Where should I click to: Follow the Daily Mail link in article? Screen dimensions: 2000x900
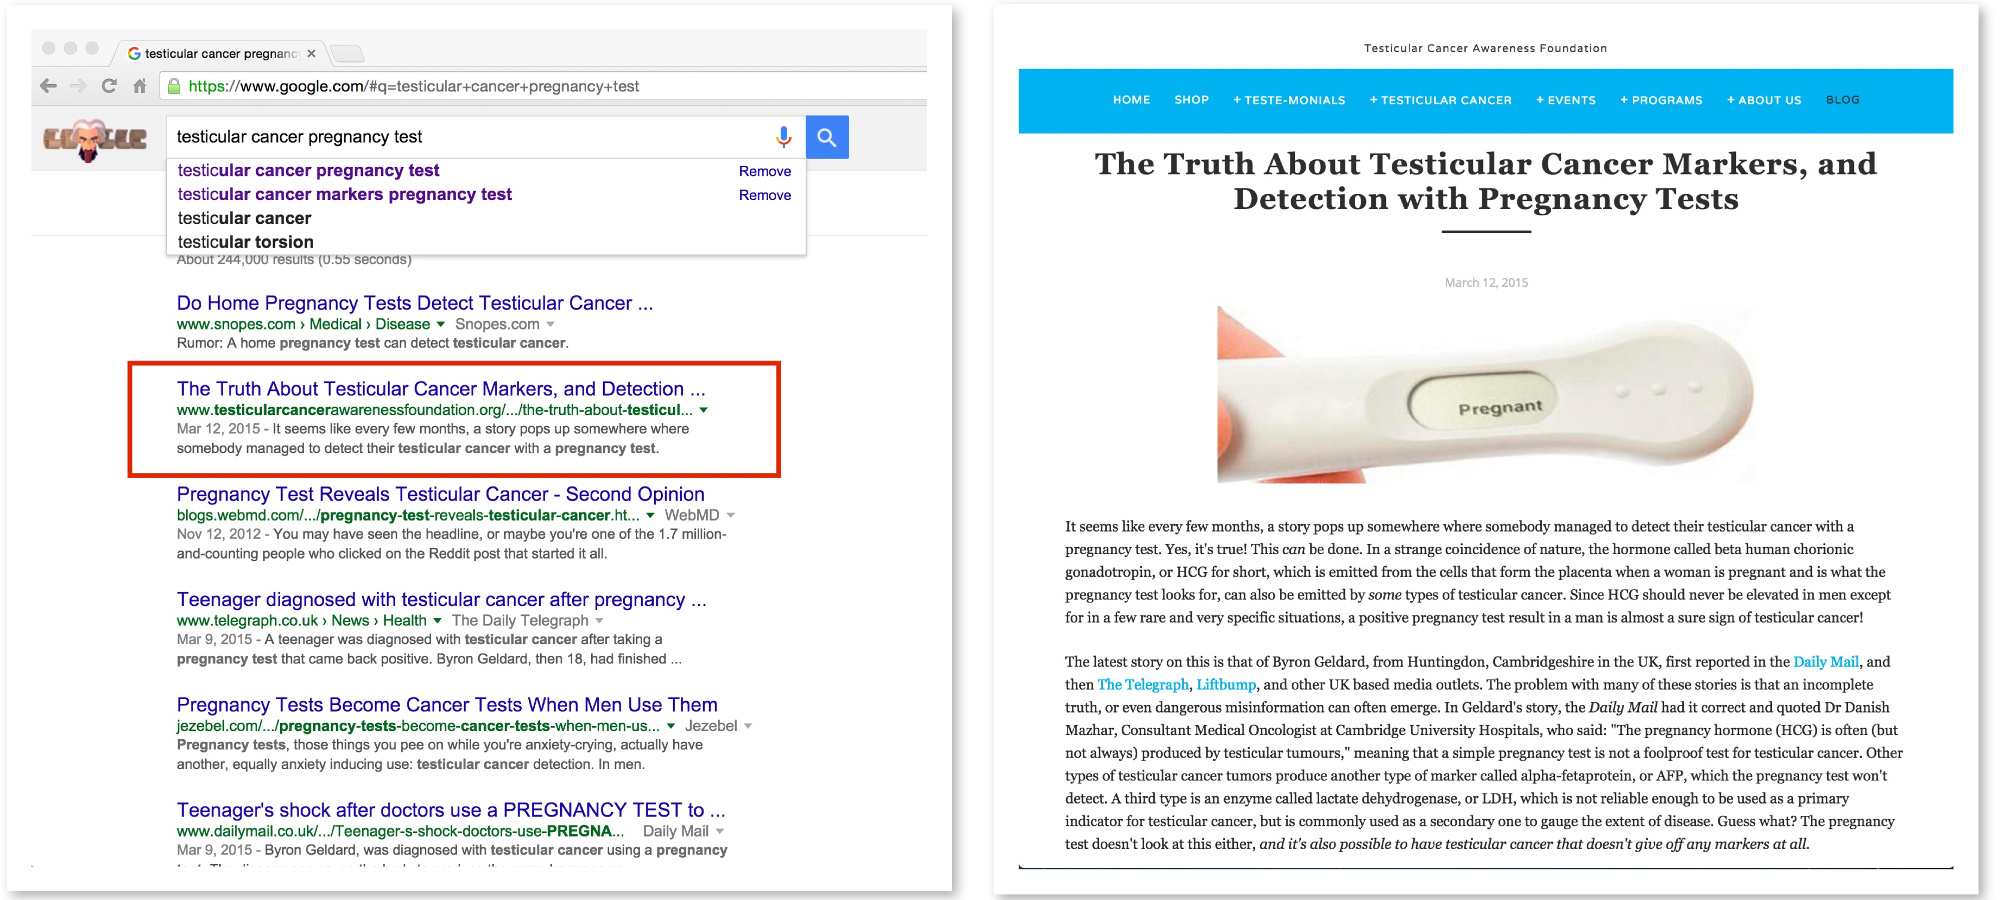1826,662
